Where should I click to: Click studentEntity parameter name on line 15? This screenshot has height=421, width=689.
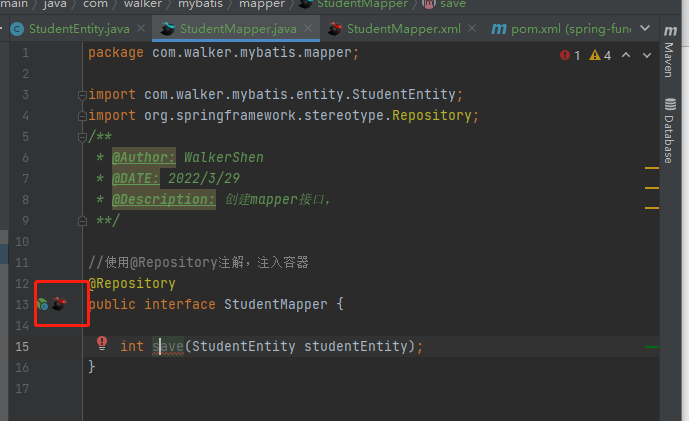[356, 346]
